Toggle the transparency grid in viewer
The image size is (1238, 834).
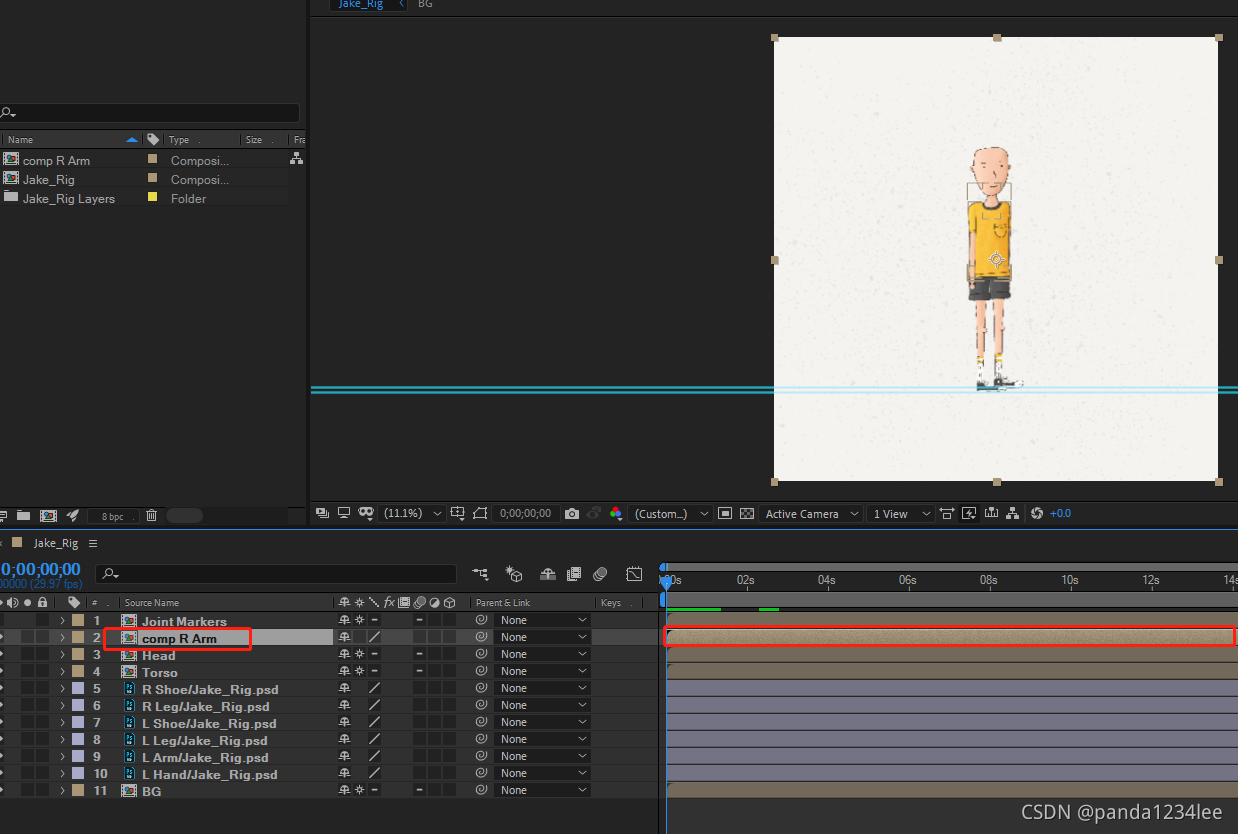click(747, 514)
